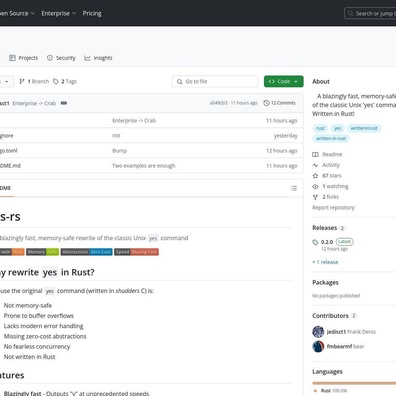Click the 'yes' topic tag
The image size is (396, 396).
(338, 128)
